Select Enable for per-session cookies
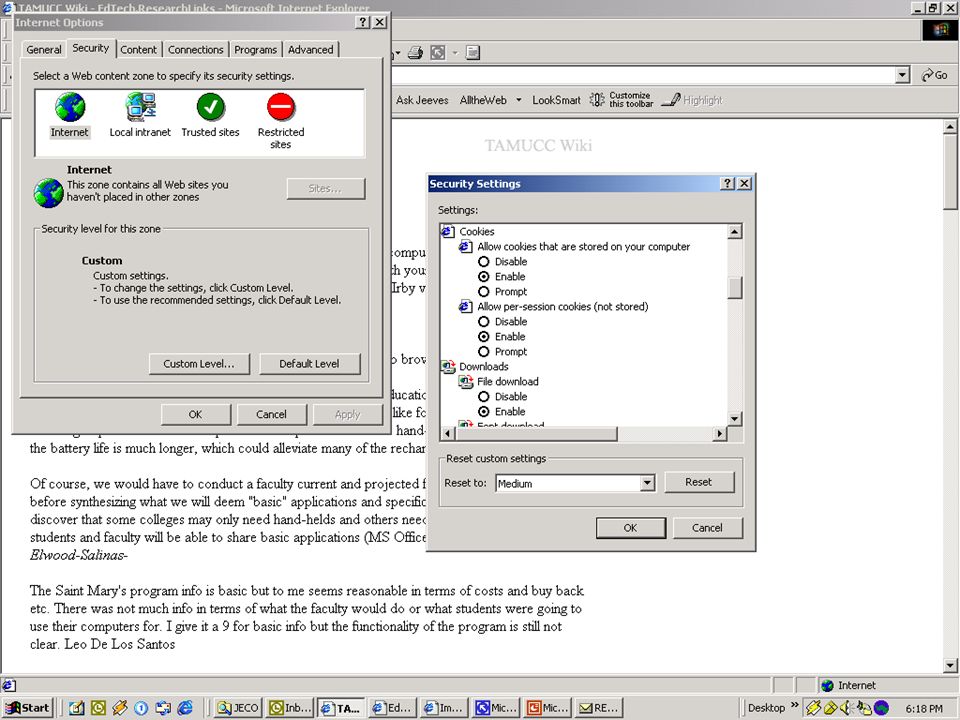Viewport: 960px width, 720px height. coord(484,337)
